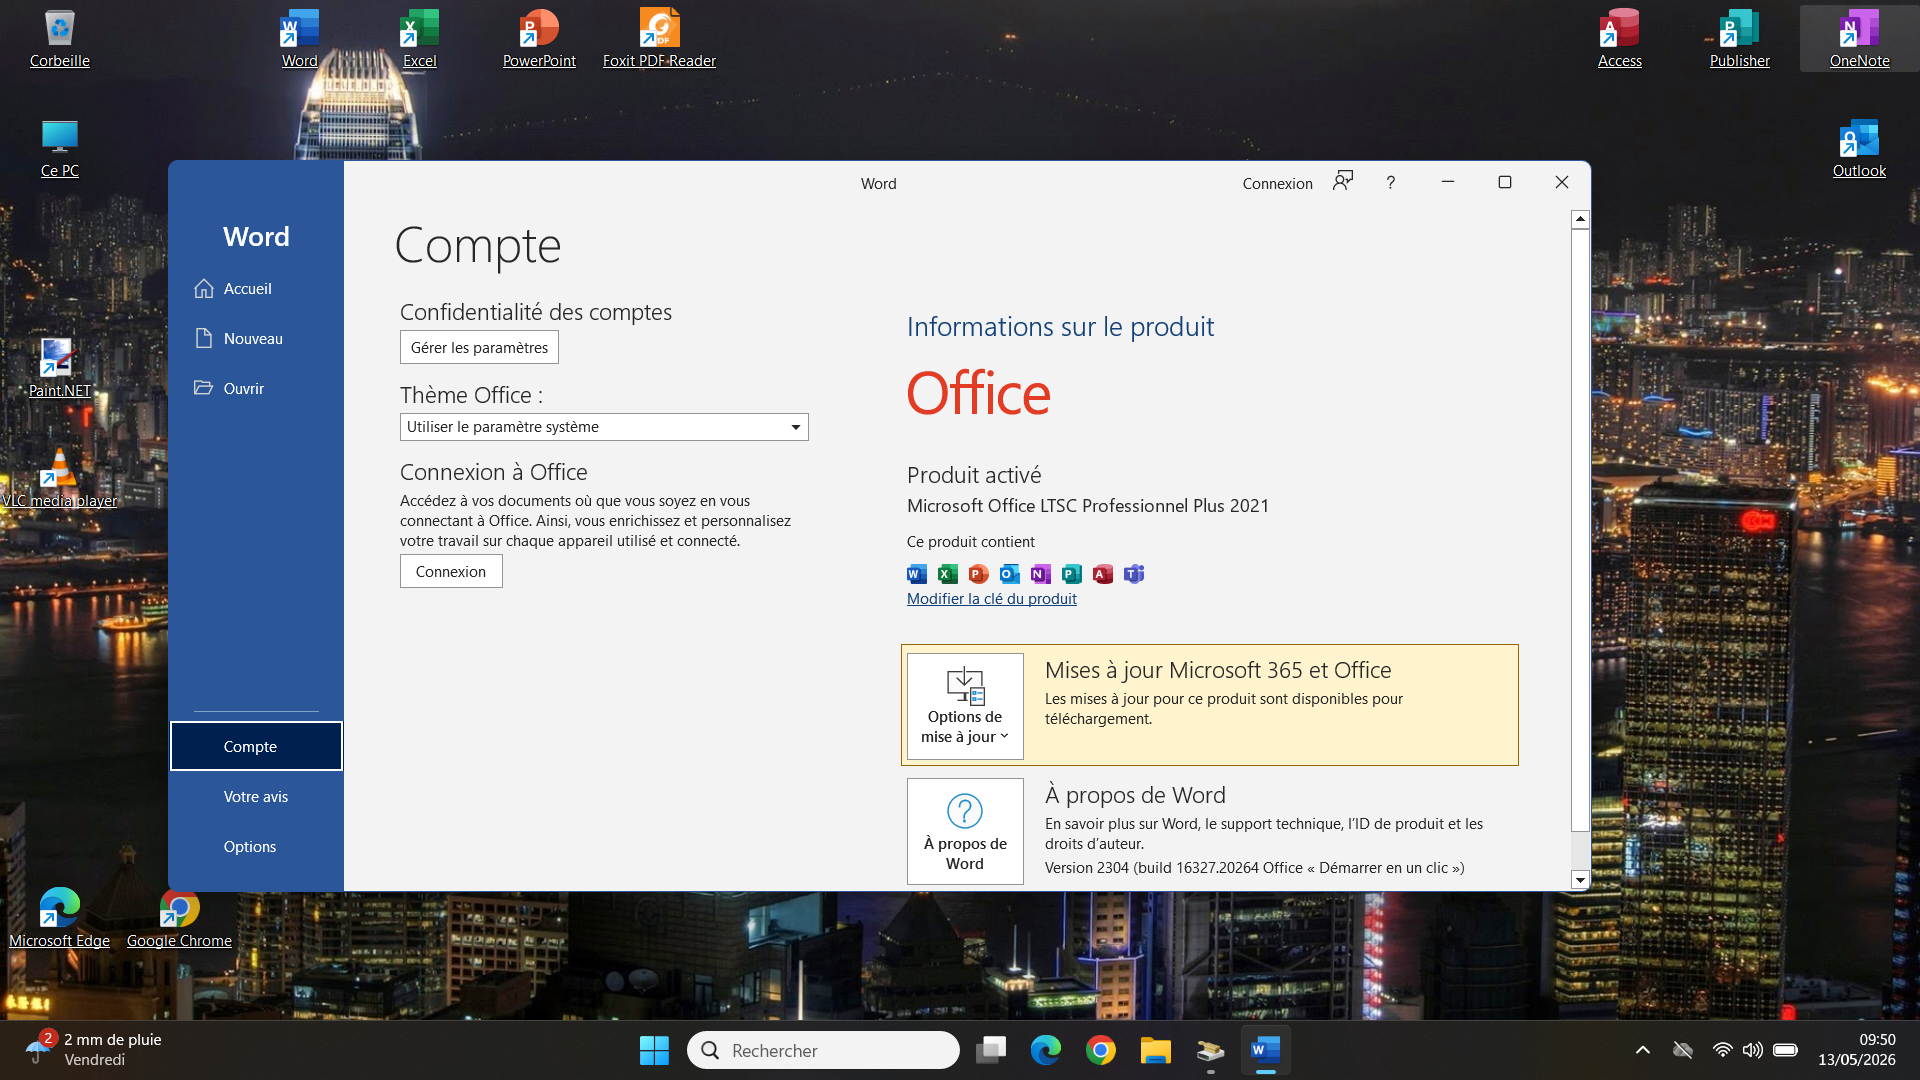Select the Paint.NET desktop icon
The width and height of the screenshot is (1920, 1080).
[x=59, y=369]
